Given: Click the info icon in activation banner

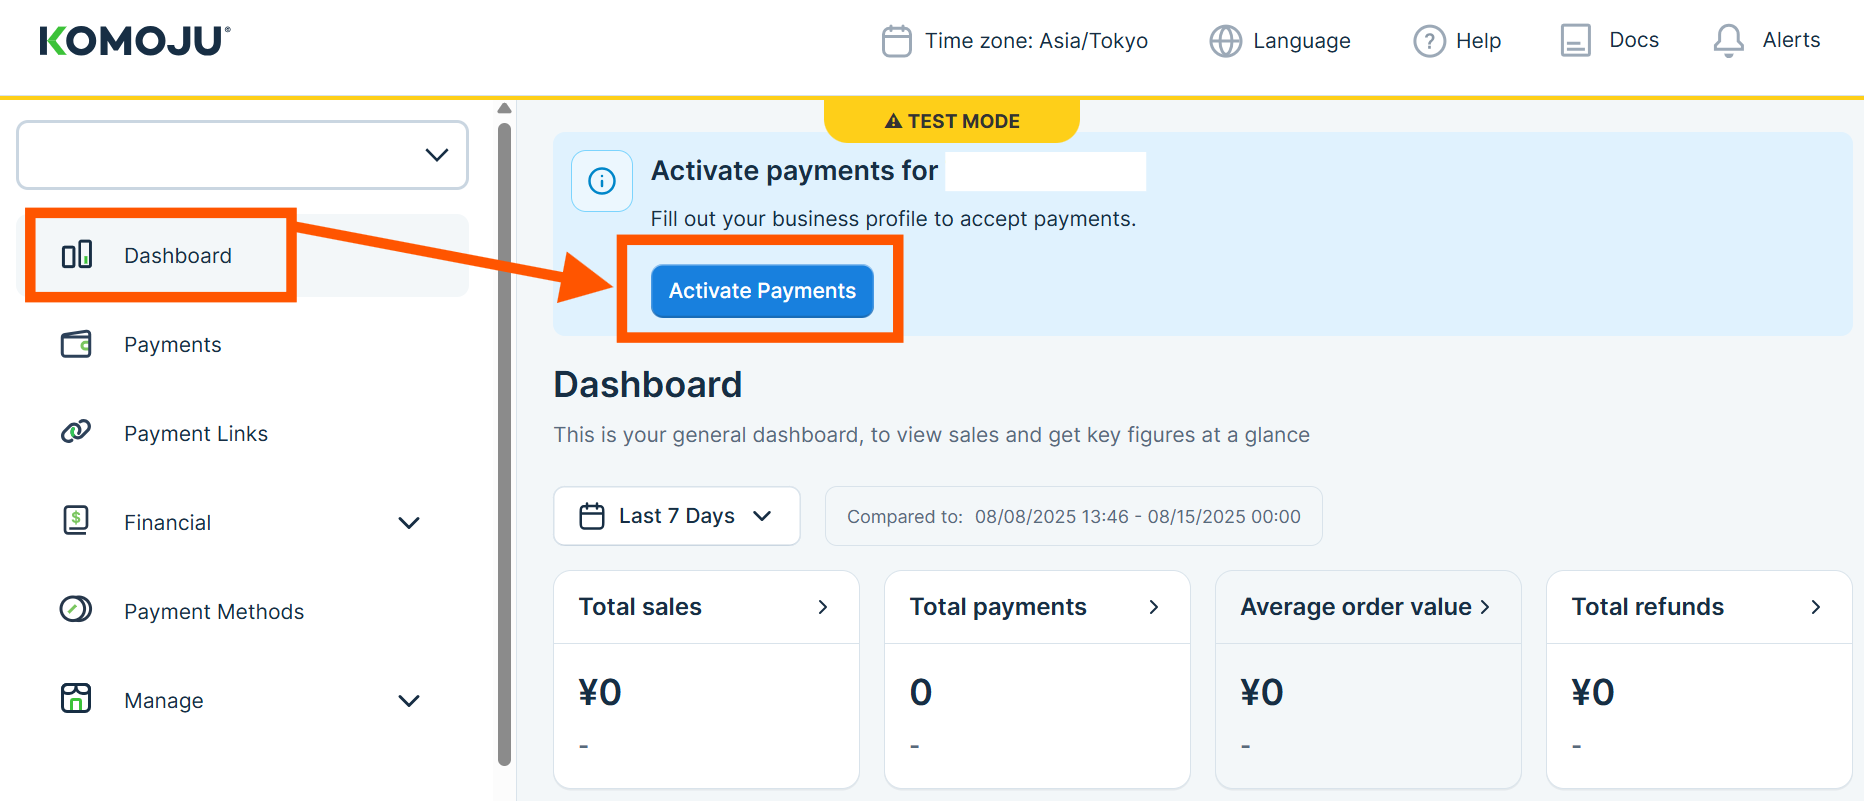Looking at the screenshot, I should coord(602,181).
